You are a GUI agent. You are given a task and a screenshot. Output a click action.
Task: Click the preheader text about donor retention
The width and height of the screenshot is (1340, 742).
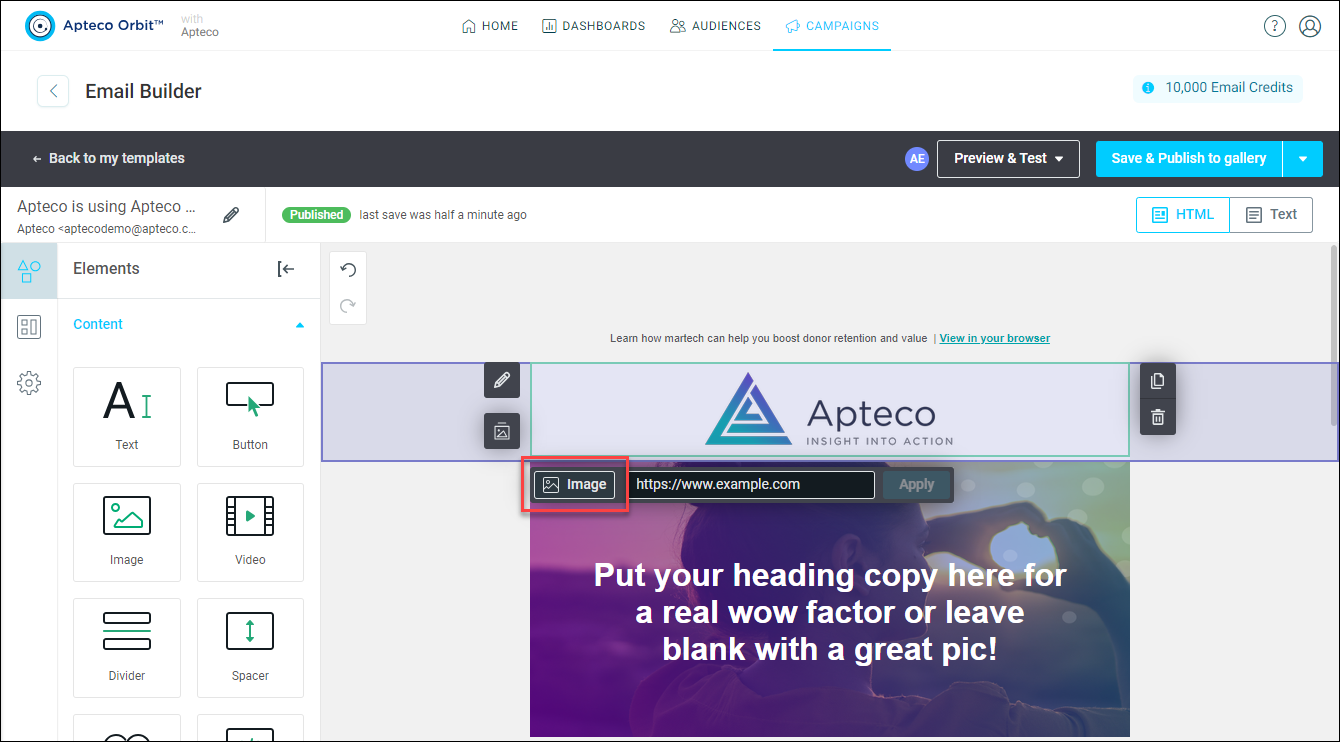(x=768, y=338)
